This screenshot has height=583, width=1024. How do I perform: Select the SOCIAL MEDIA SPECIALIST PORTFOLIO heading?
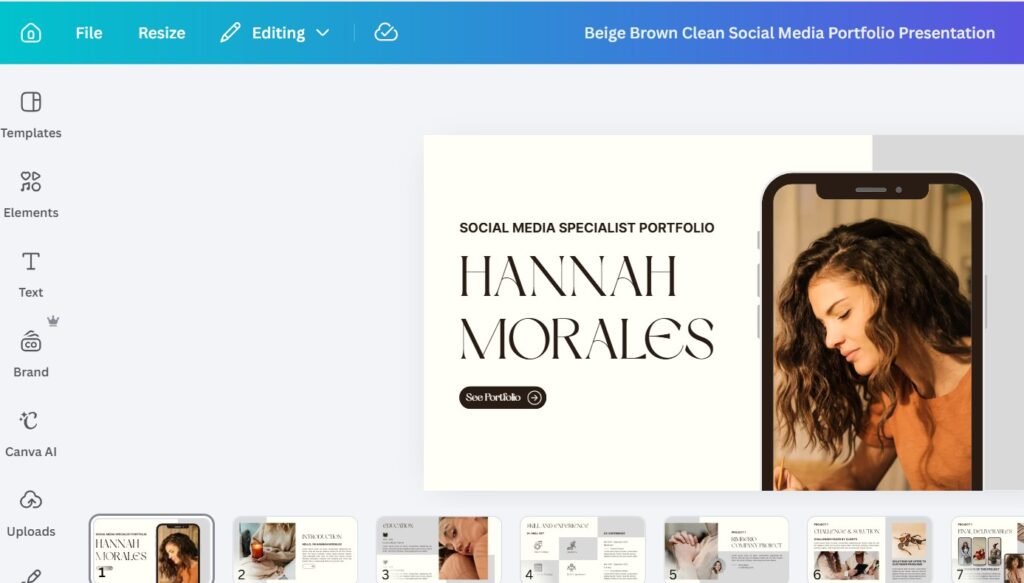coord(586,228)
